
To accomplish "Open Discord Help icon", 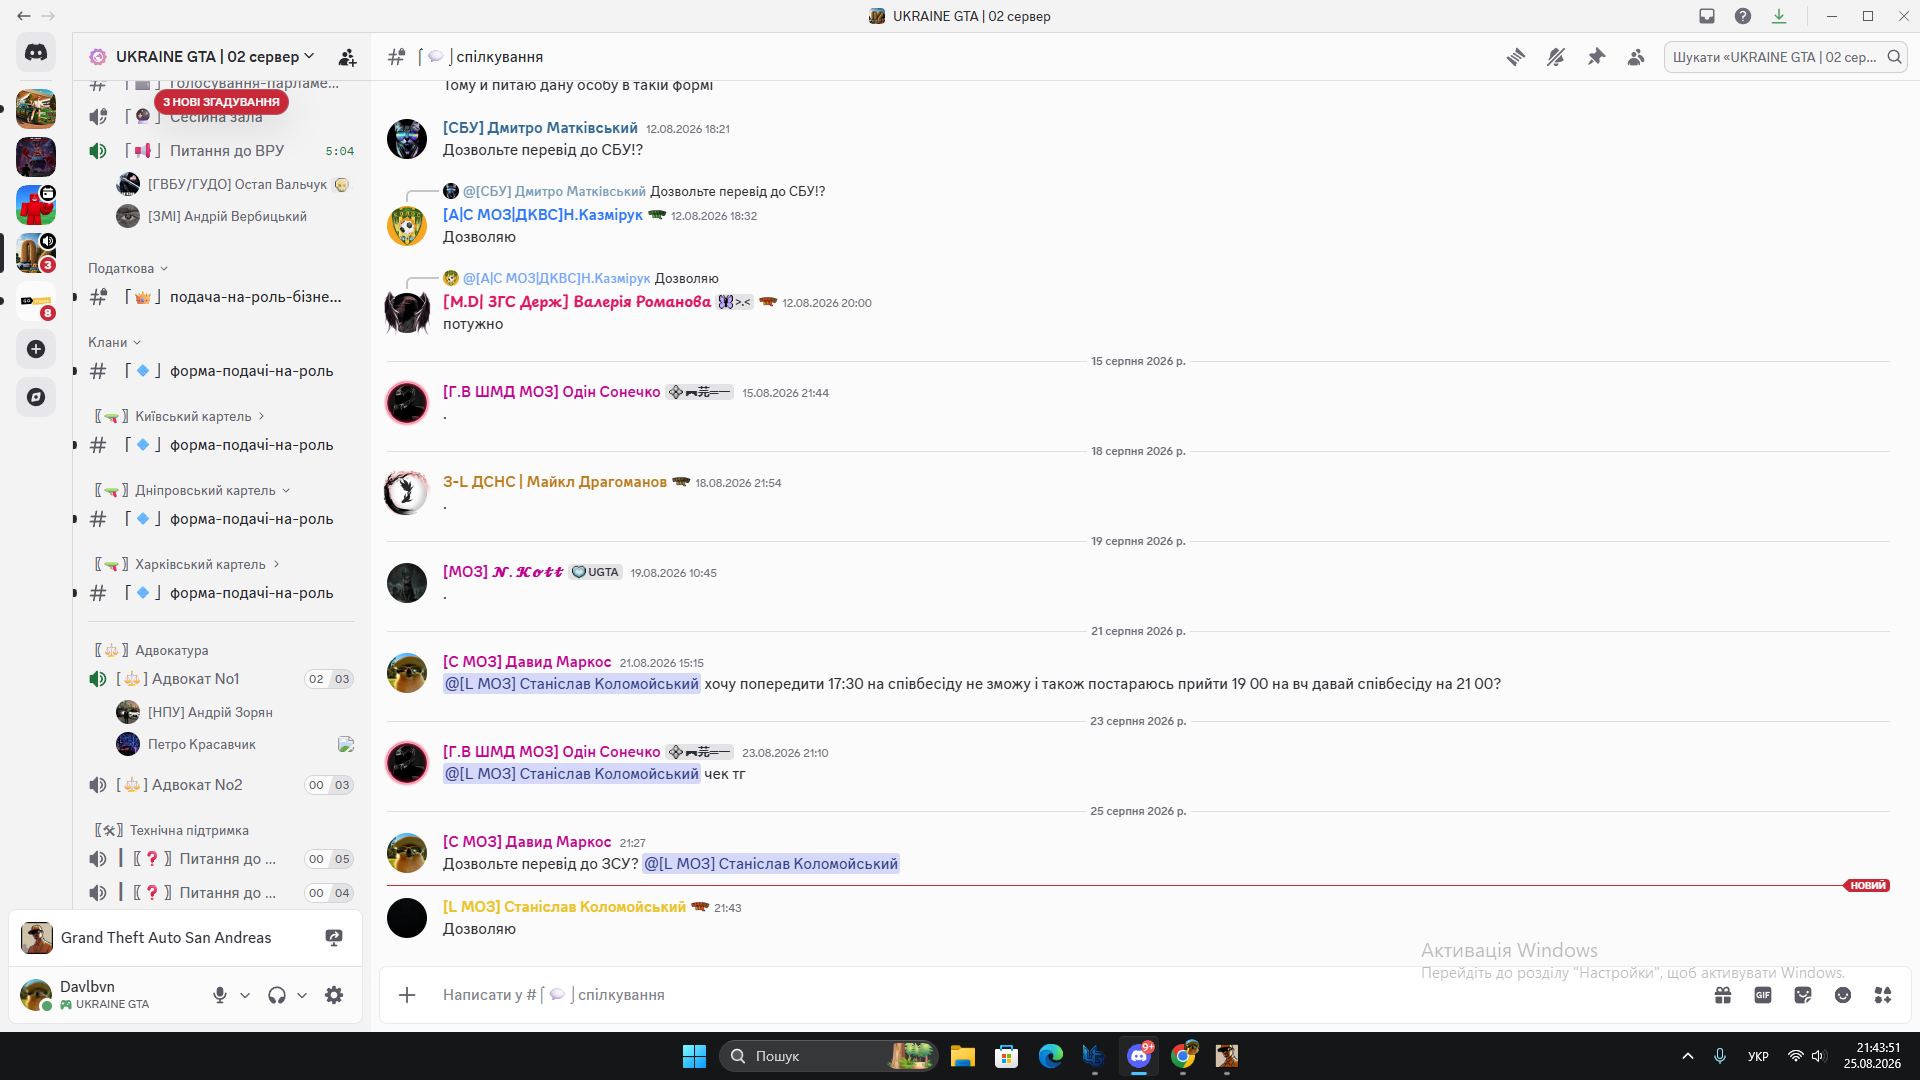I will 1743,16.
